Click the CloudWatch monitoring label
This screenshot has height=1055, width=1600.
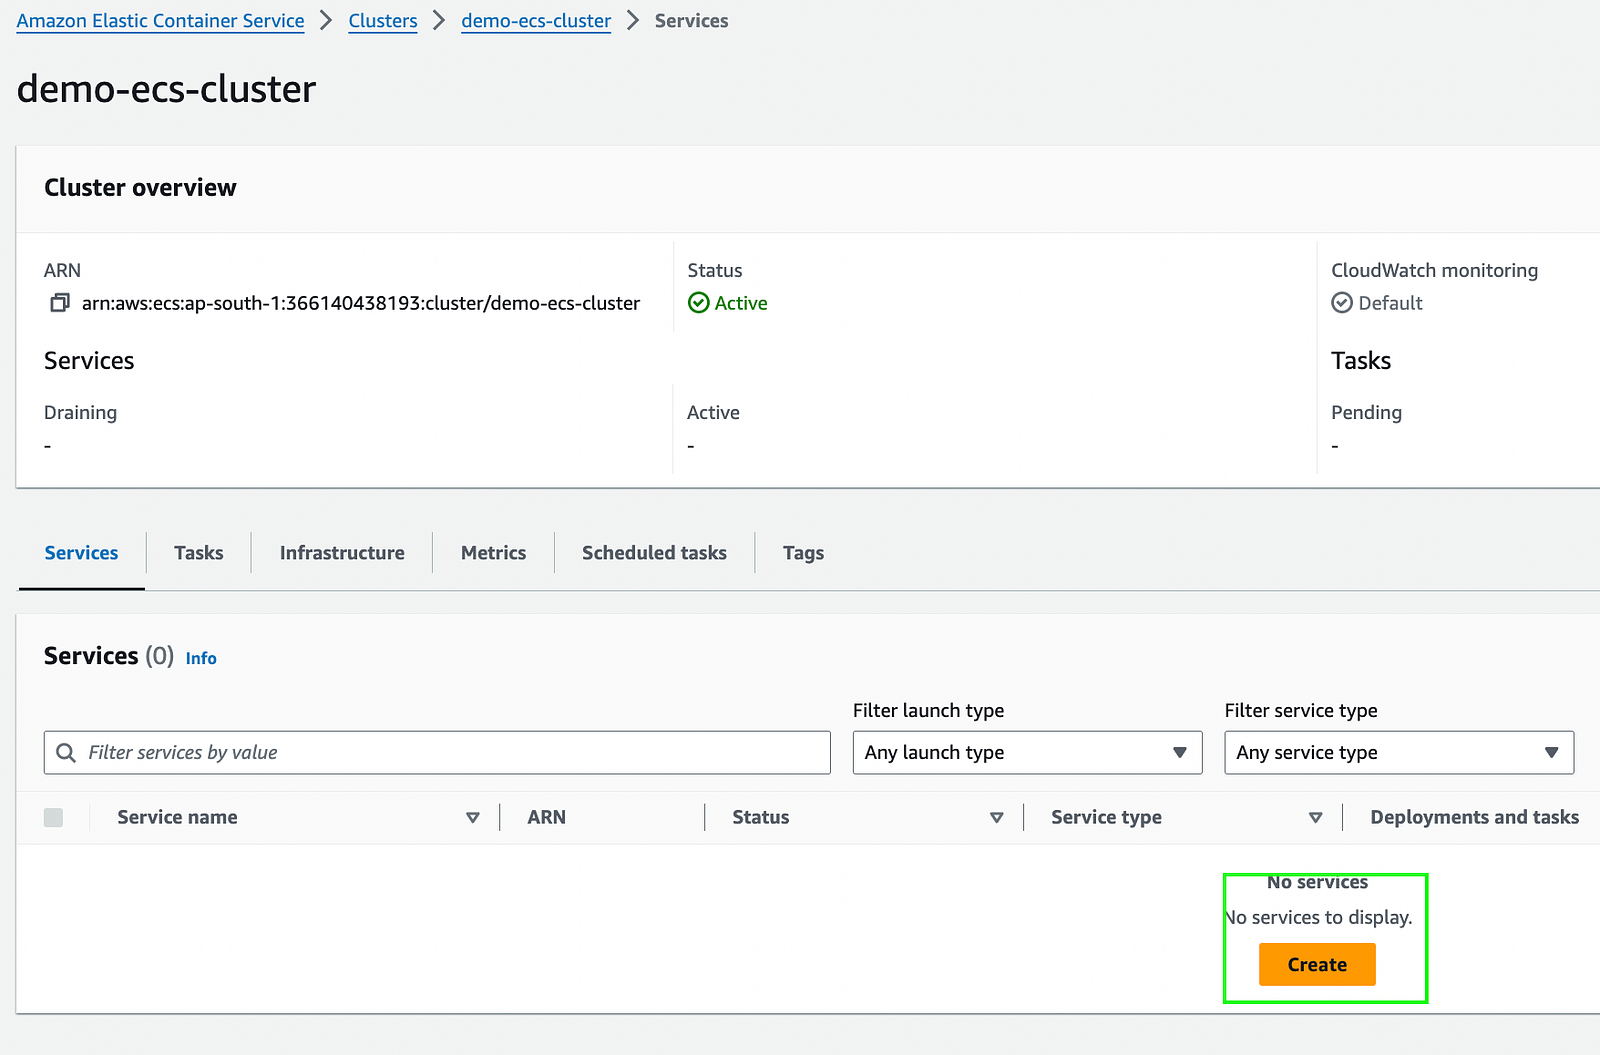point(1435,271)
